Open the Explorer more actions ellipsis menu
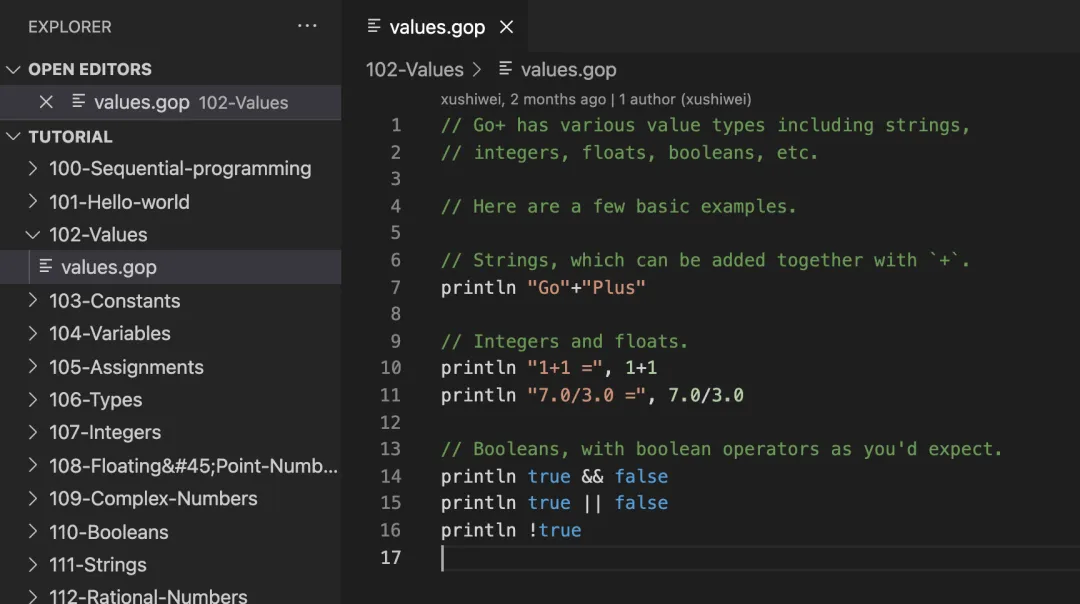The width and height of the screenshot is (1080, 604). 307,26
